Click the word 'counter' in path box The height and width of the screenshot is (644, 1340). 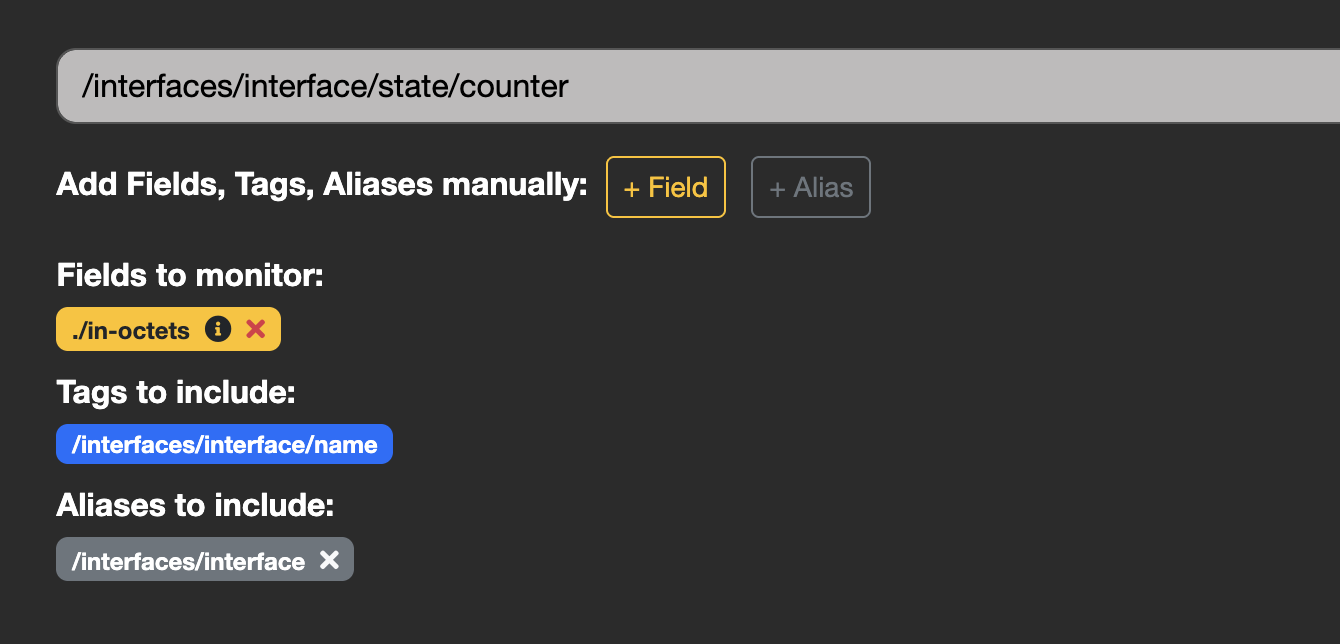tap(514, 86)
